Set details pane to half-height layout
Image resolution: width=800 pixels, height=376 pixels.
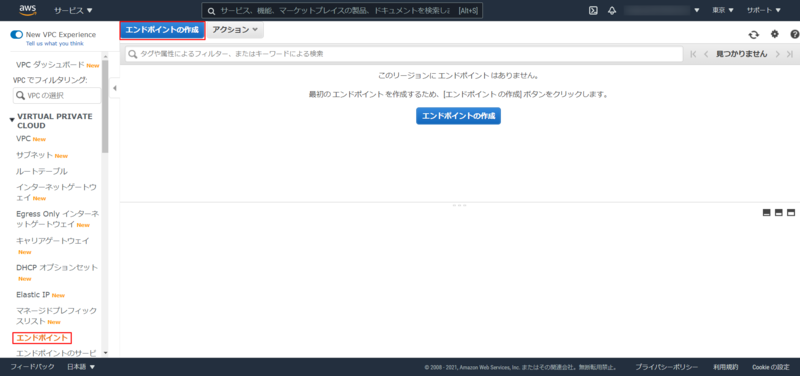779,212
